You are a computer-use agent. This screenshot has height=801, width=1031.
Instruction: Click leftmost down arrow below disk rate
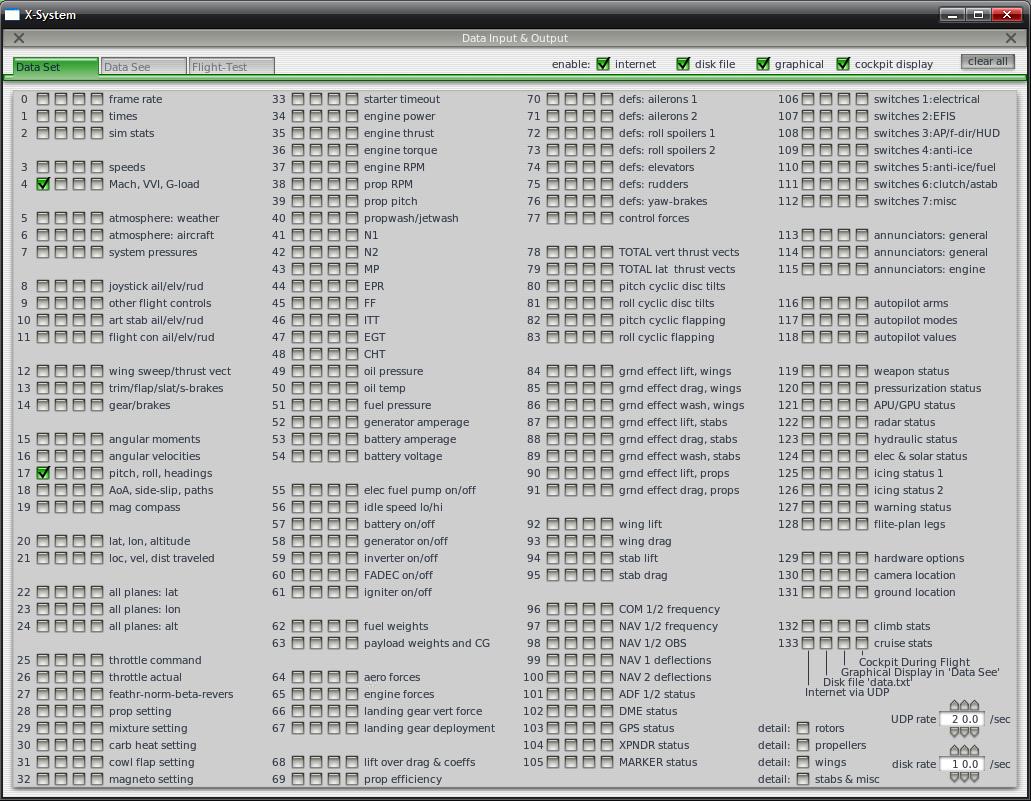[x=954, y=777]
